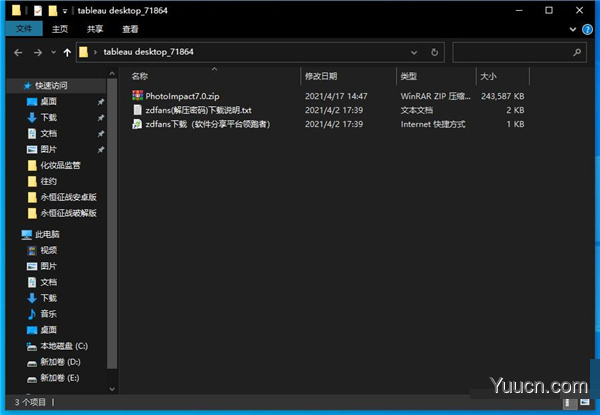Click the navigation pane scroll down arrow
The height and width of the screenshot is (415, 600).
tap(112, 389)
